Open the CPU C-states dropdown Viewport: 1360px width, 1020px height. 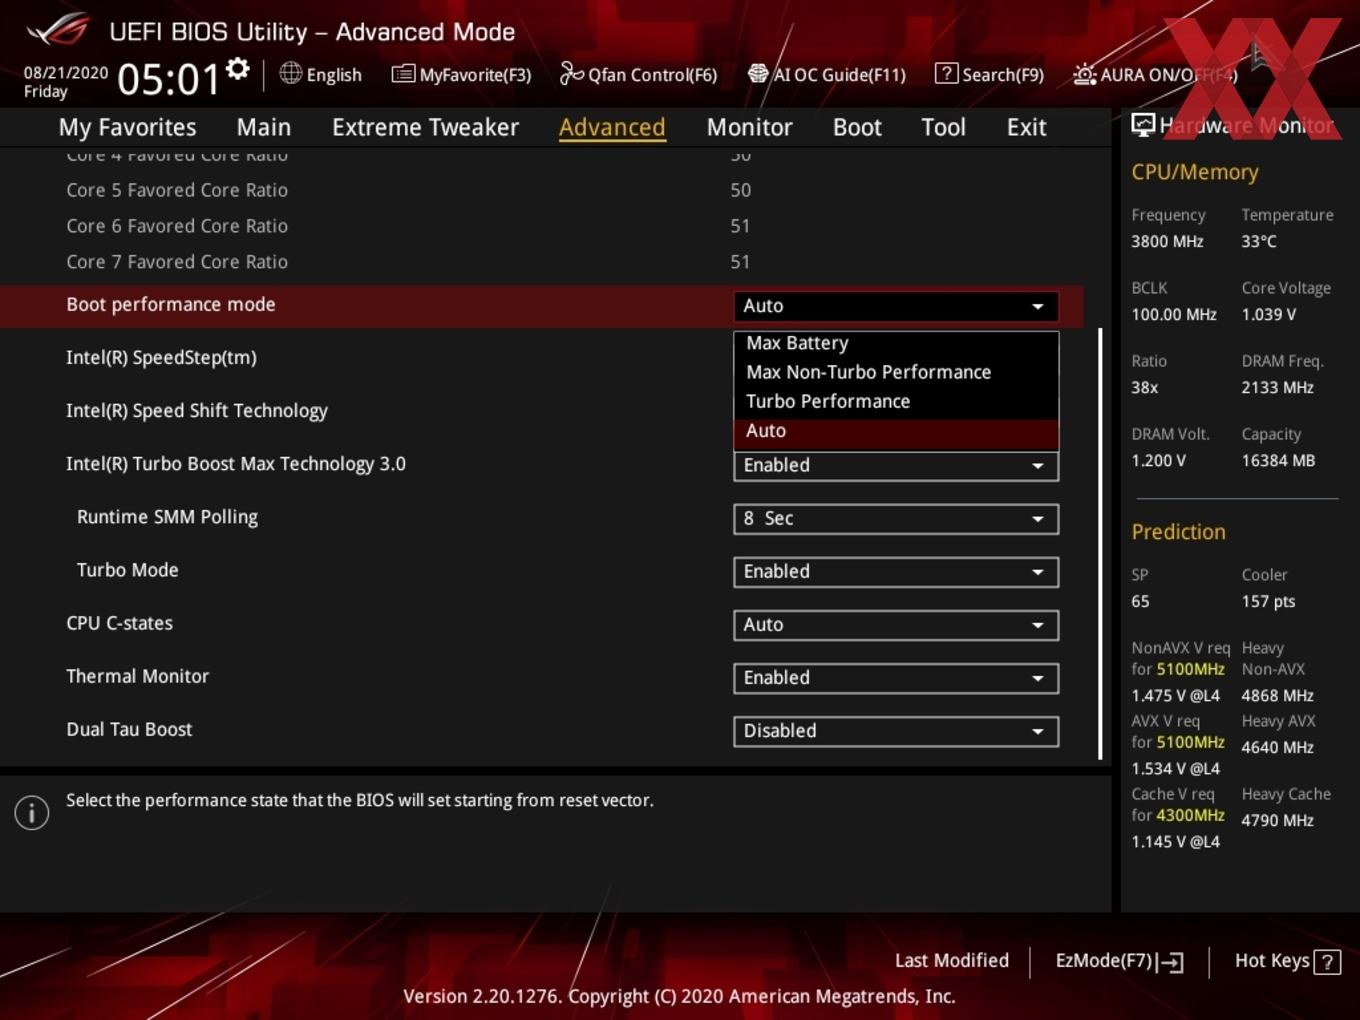click(896, 624)
